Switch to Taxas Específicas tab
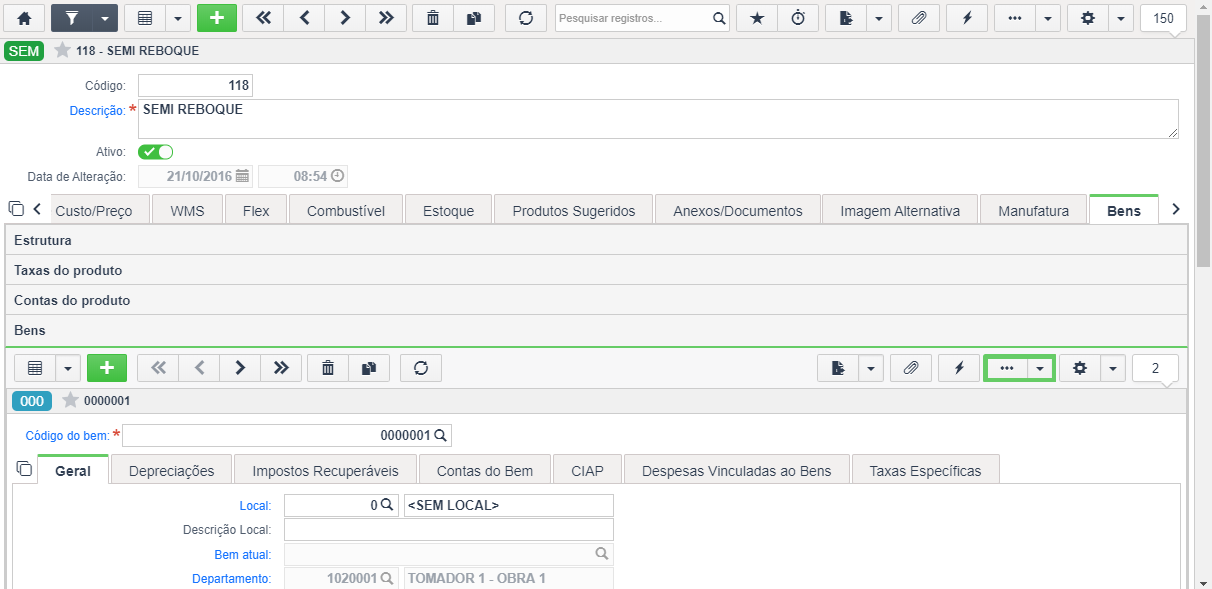The width and height of the screenshot is (1212, 589). pyautogui.click(x=926, y=470)
